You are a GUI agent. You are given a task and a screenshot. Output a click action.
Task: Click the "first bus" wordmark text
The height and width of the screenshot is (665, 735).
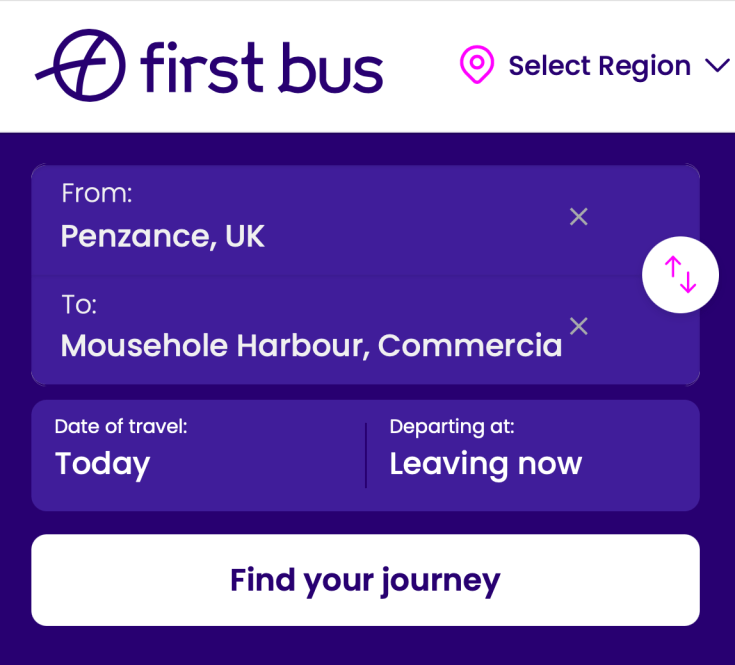pos(262,67)
